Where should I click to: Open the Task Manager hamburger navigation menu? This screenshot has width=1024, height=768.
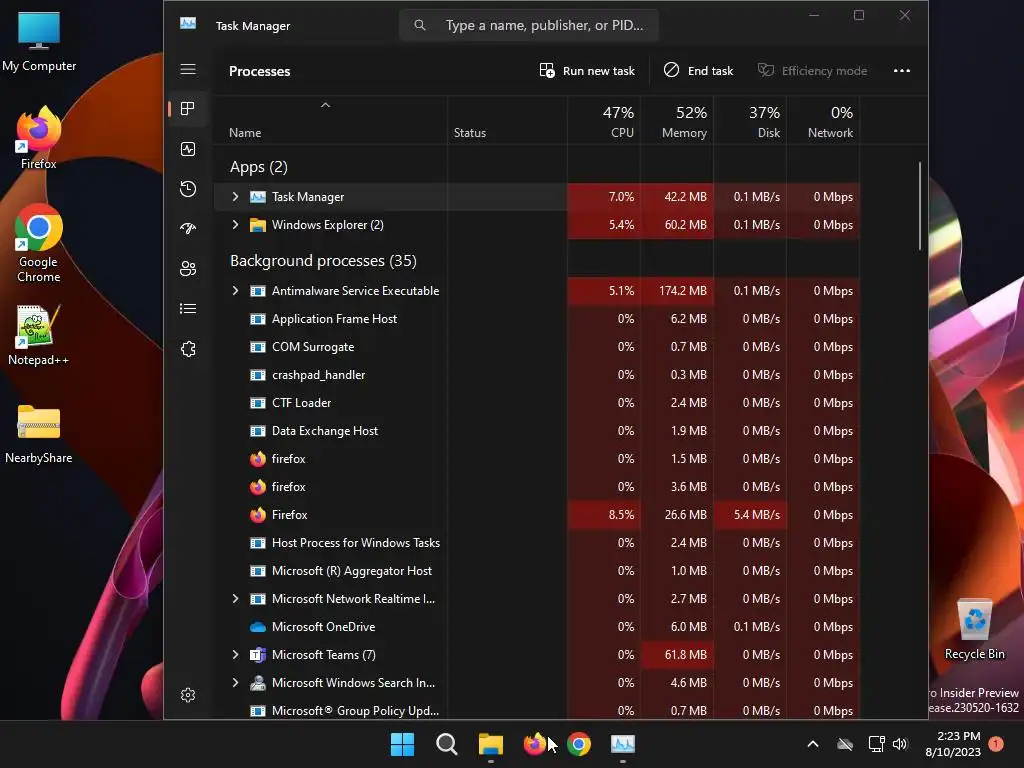click(x=188, y=69)
